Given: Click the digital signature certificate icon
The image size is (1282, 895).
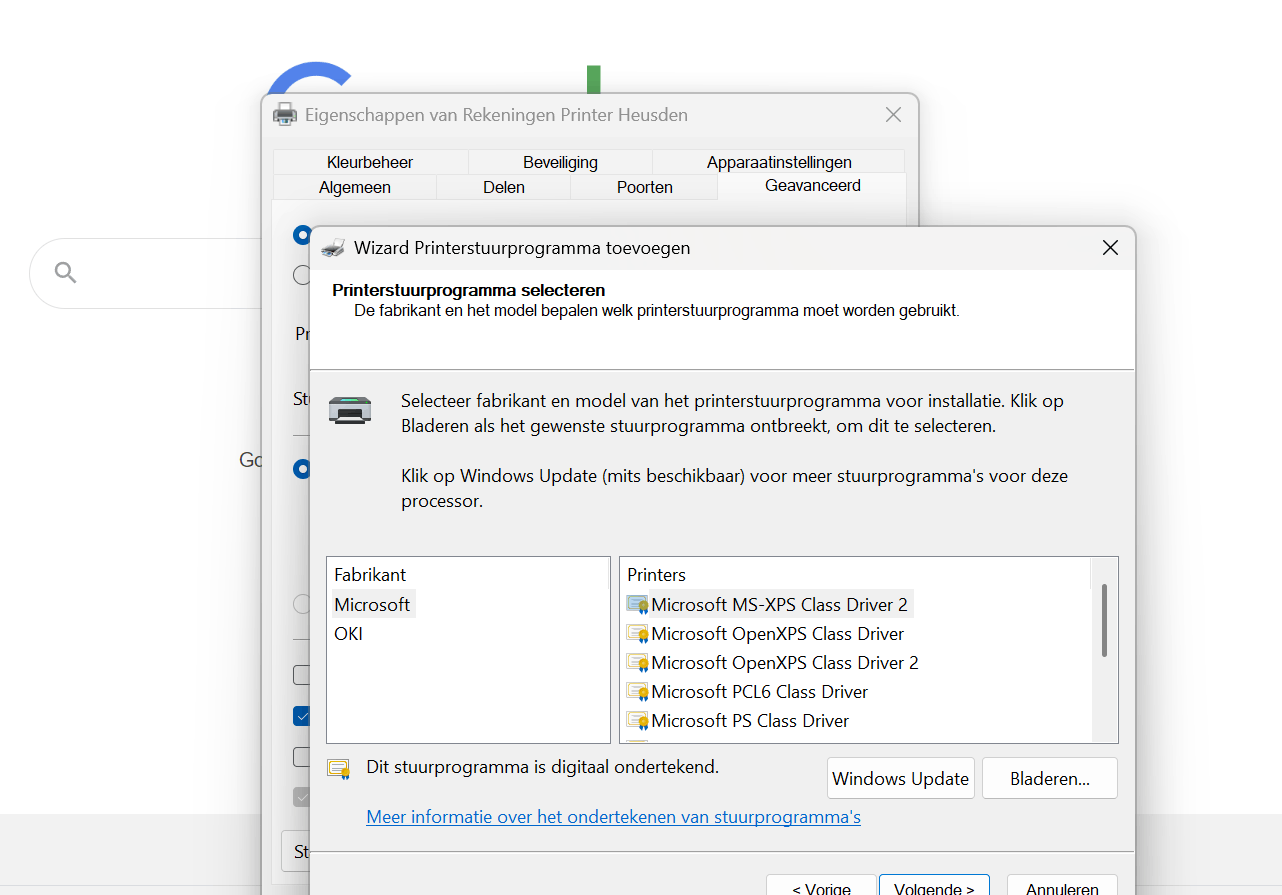Looking at the screenshot, I should coord(339,769).
